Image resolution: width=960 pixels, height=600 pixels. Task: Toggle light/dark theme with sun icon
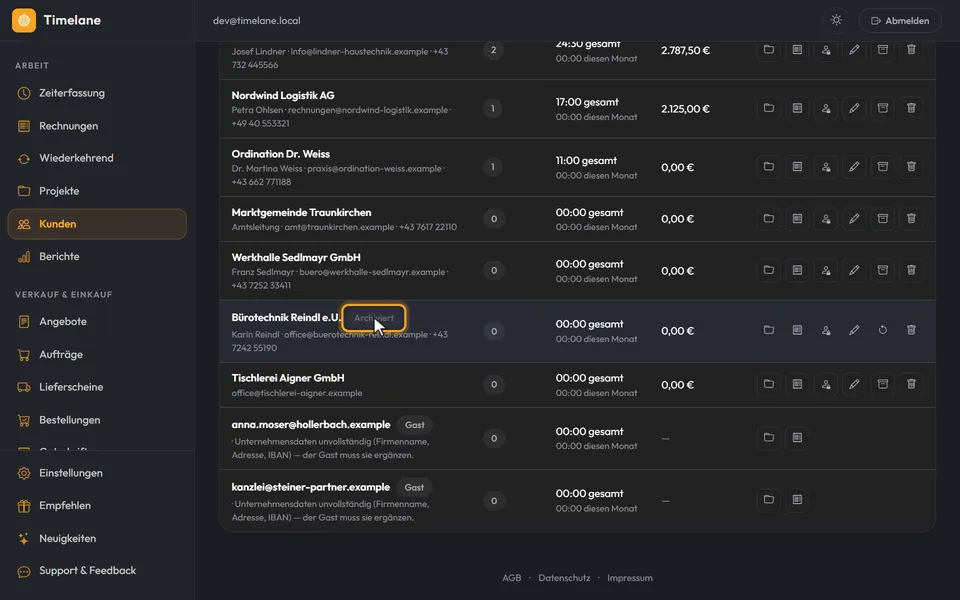(x=836, y=20)
